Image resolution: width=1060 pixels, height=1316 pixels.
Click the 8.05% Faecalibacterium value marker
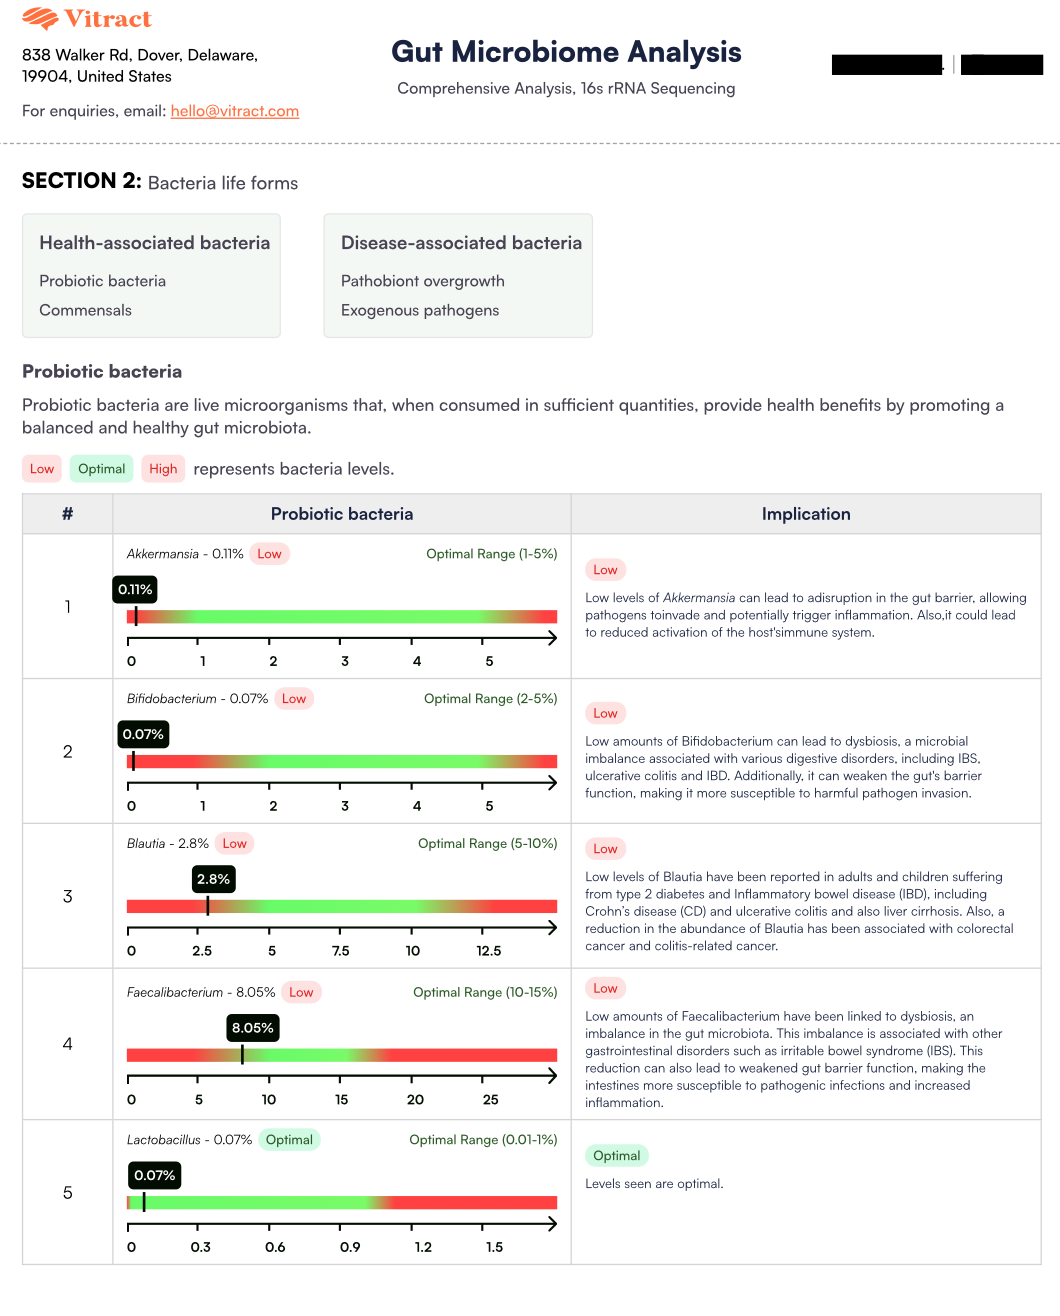252,1028
